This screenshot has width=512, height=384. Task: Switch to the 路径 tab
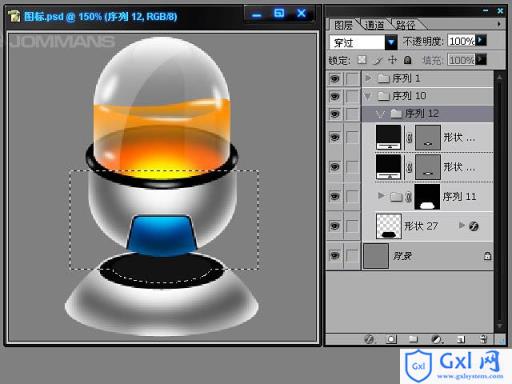[x=406, y=25]
